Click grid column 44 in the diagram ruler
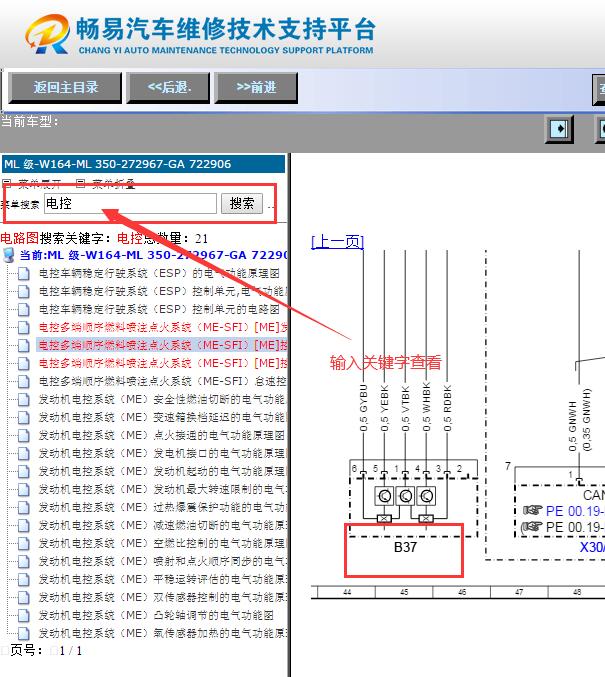Screen dimensions: 605x677 347,592
